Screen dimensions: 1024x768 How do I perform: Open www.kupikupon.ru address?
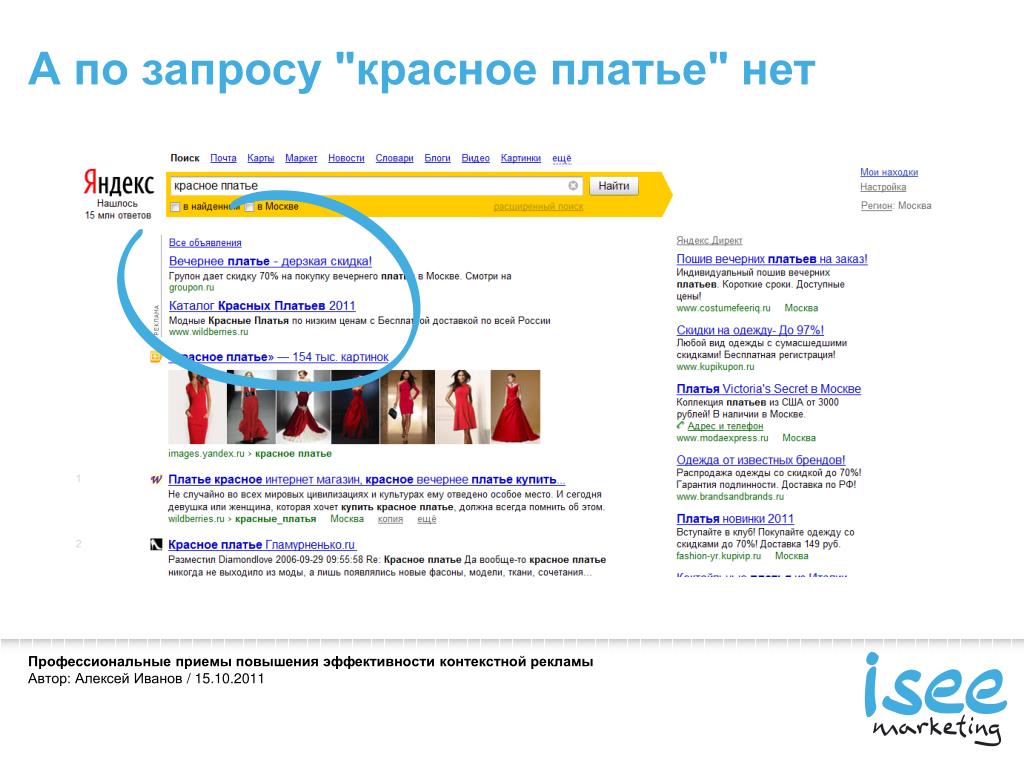pyautogui.click(x=715, y=367)
